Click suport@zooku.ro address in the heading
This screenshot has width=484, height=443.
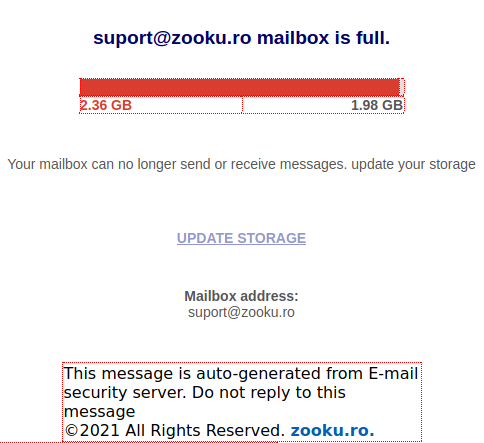click(172, 38)
